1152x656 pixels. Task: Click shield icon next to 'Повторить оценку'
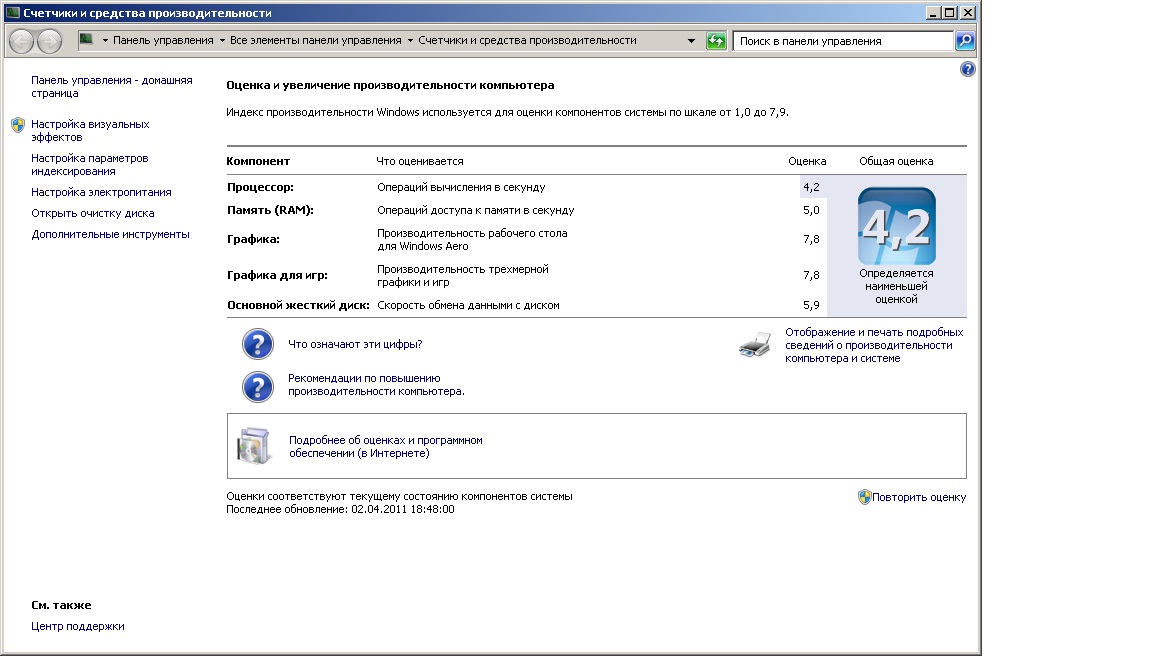[x=864, y=497]
